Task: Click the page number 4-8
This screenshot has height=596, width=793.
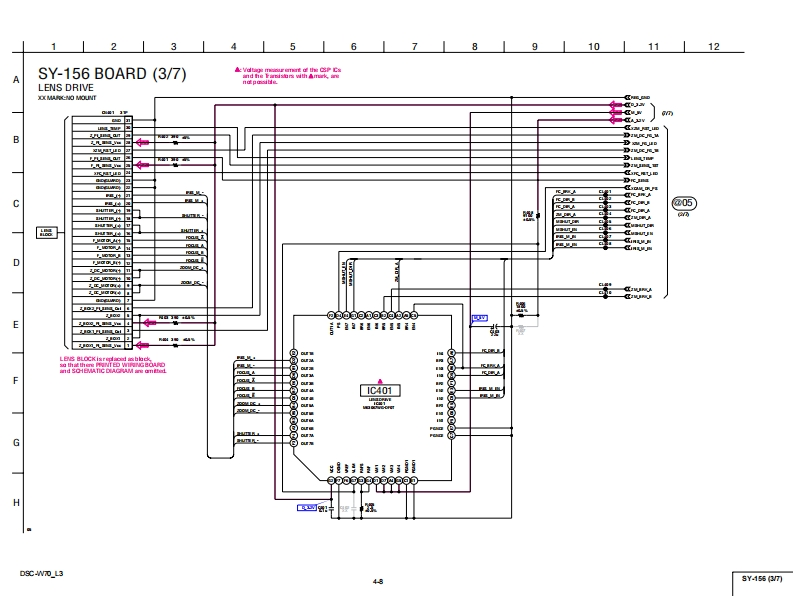Action: [378, 581]
